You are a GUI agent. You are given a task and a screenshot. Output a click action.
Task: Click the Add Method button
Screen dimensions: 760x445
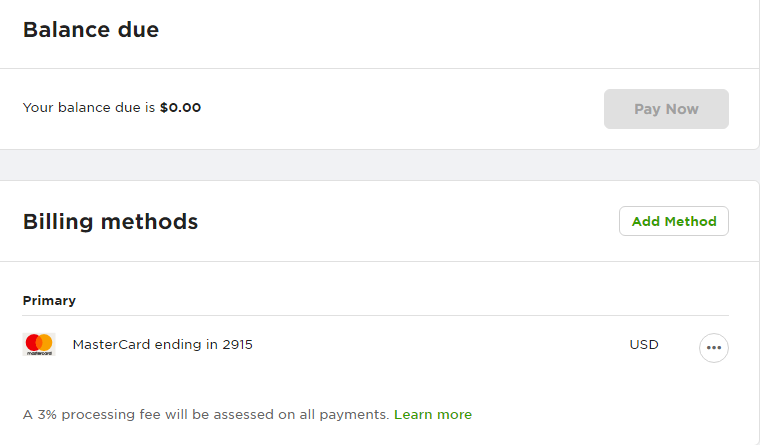(673, 221)
